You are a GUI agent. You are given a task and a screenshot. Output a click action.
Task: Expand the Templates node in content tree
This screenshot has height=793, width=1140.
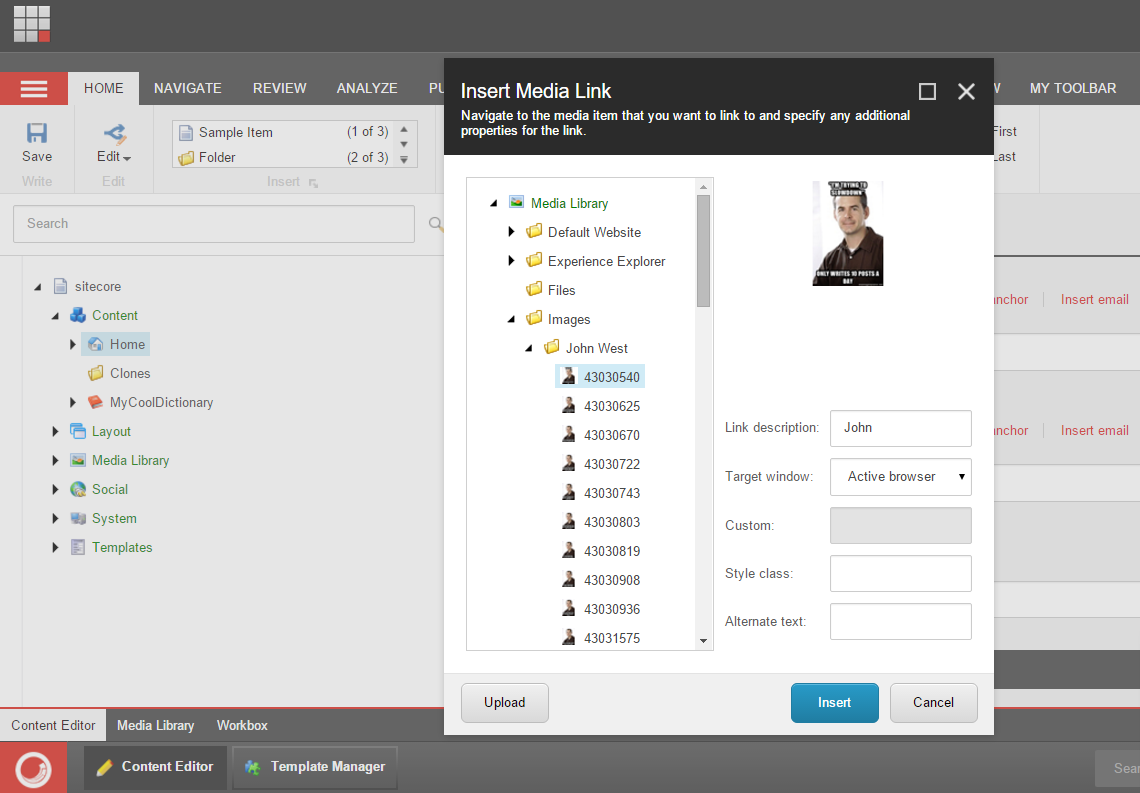[56, 547]
